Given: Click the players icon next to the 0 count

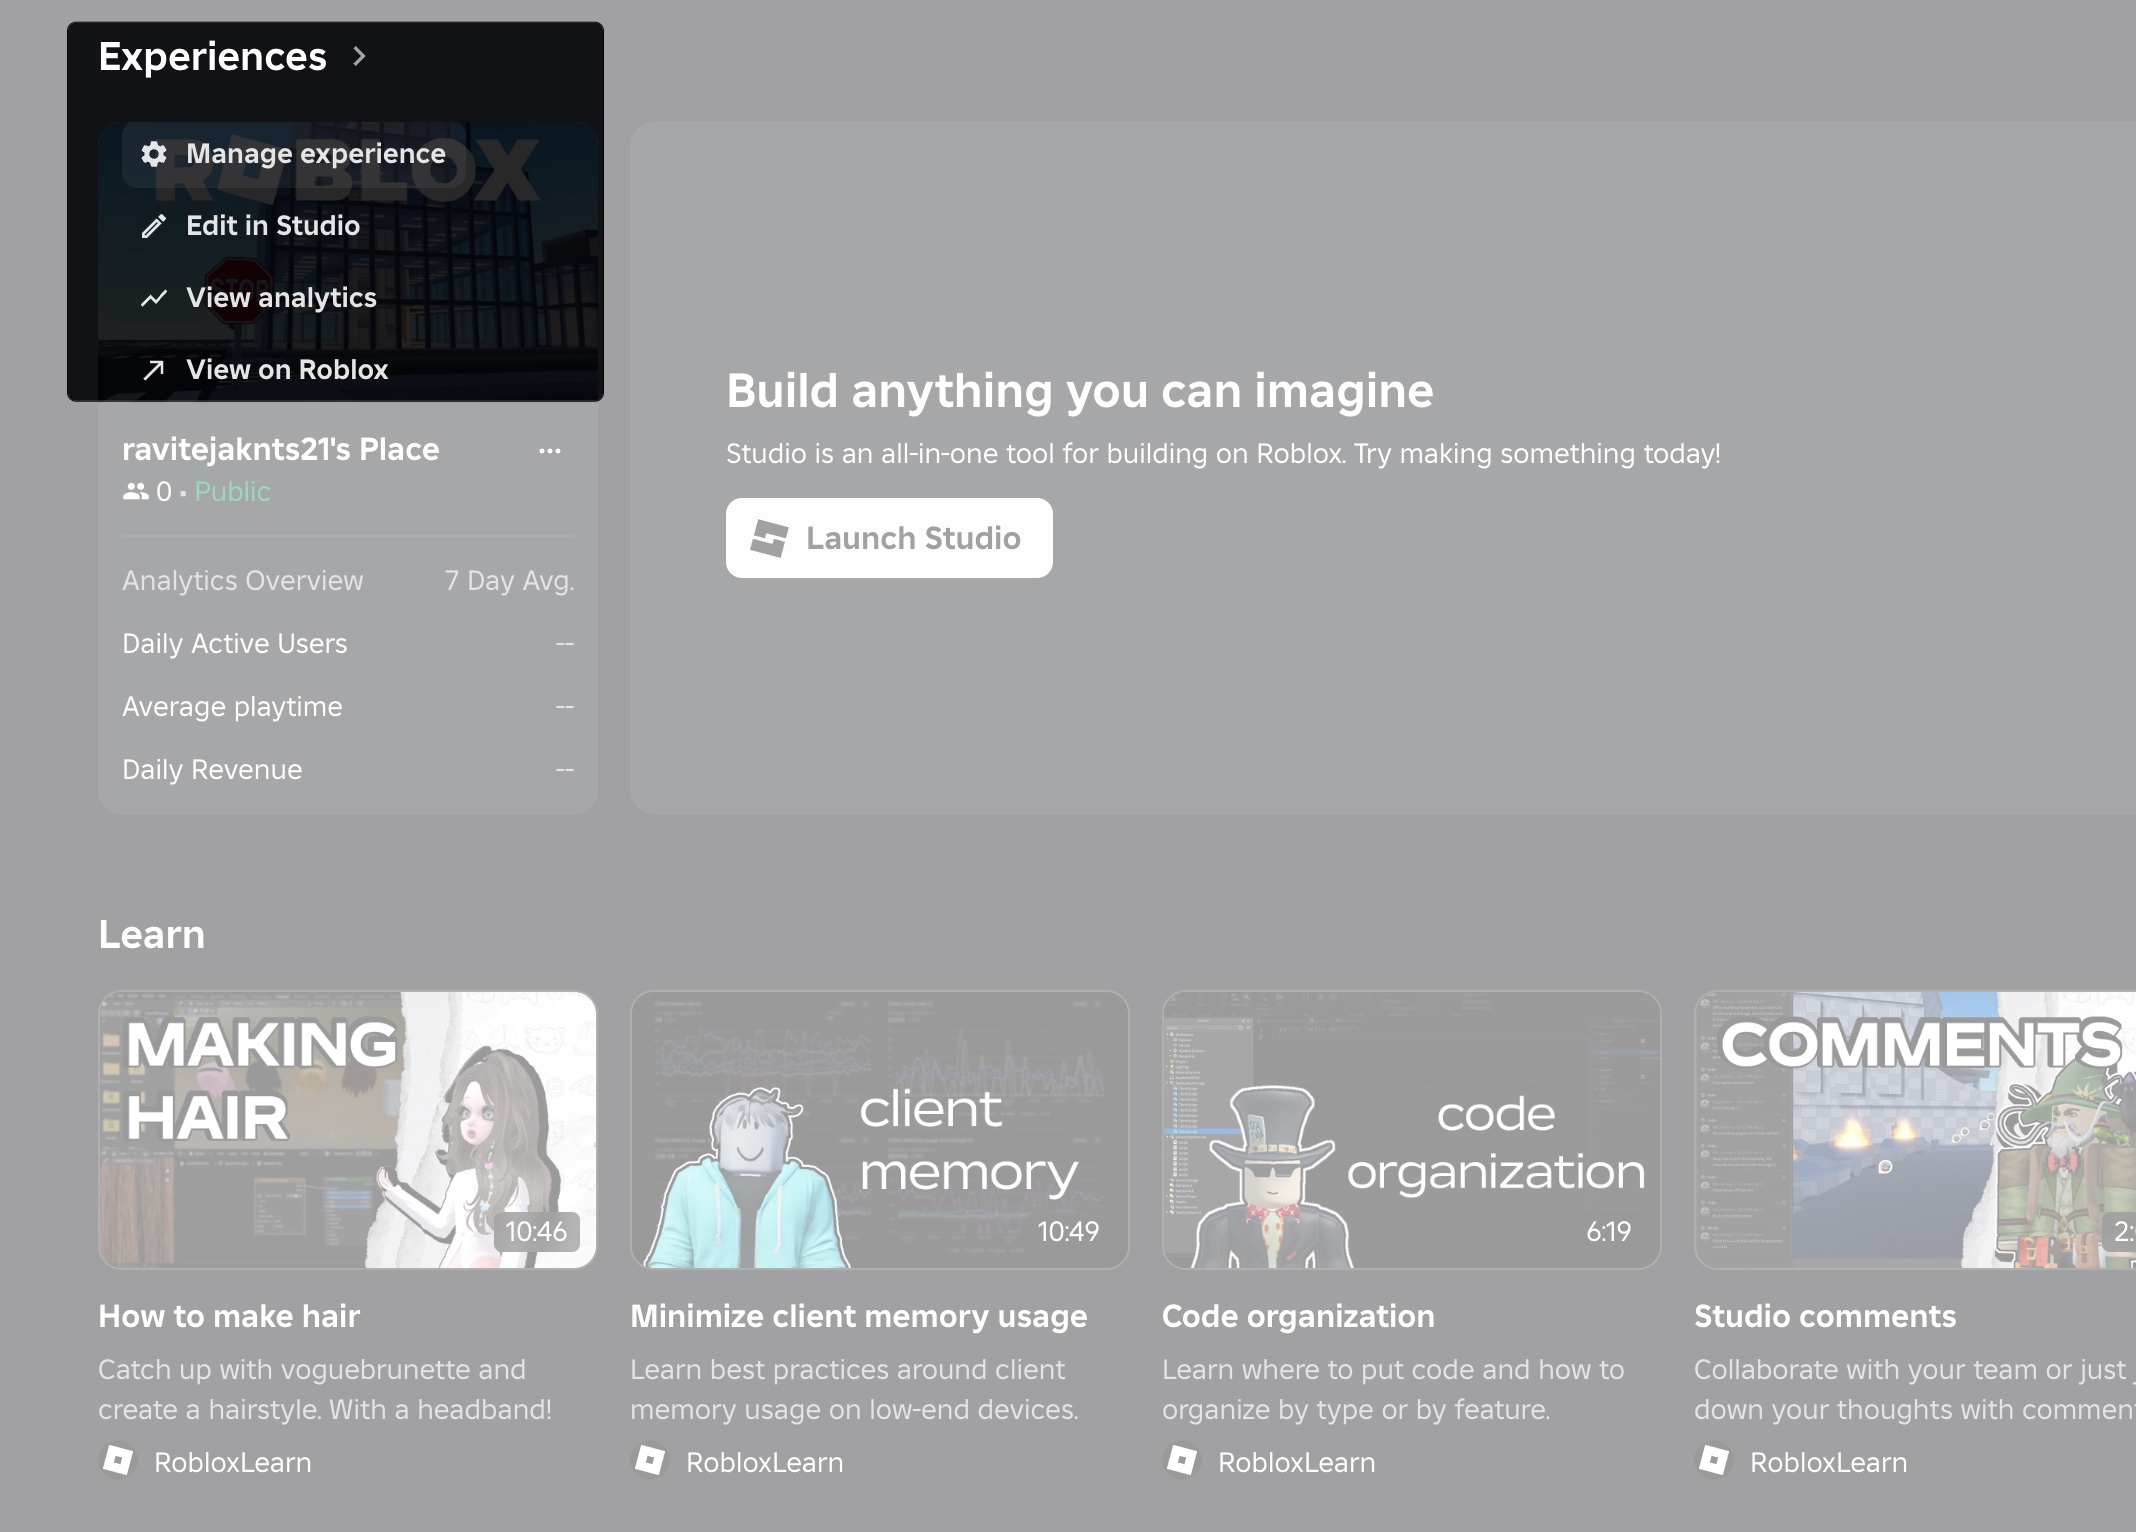Looking at the screenshot, I should click(x=135, y=491).
